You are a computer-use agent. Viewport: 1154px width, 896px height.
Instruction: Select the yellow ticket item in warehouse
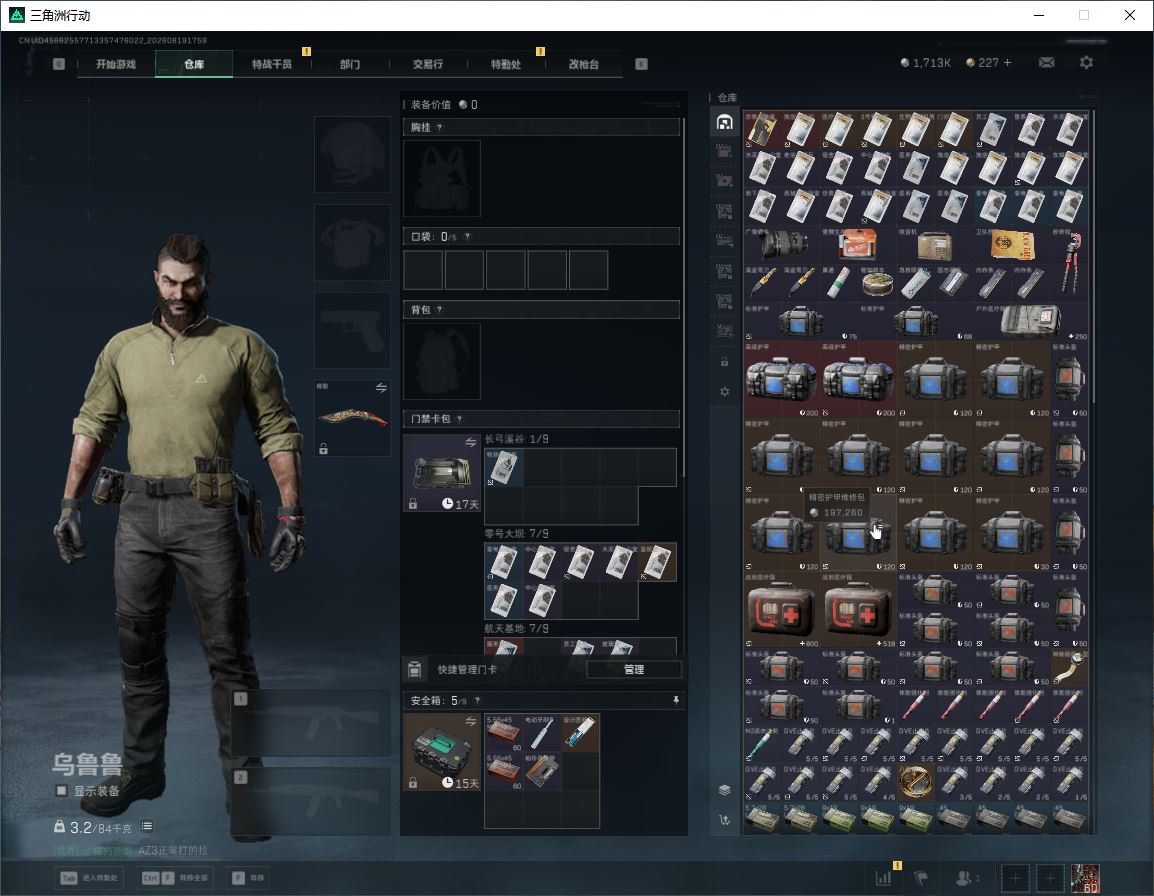[1011, 244]
